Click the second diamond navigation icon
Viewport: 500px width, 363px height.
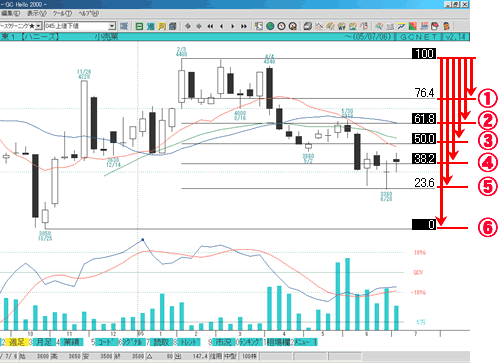(199, 26)
